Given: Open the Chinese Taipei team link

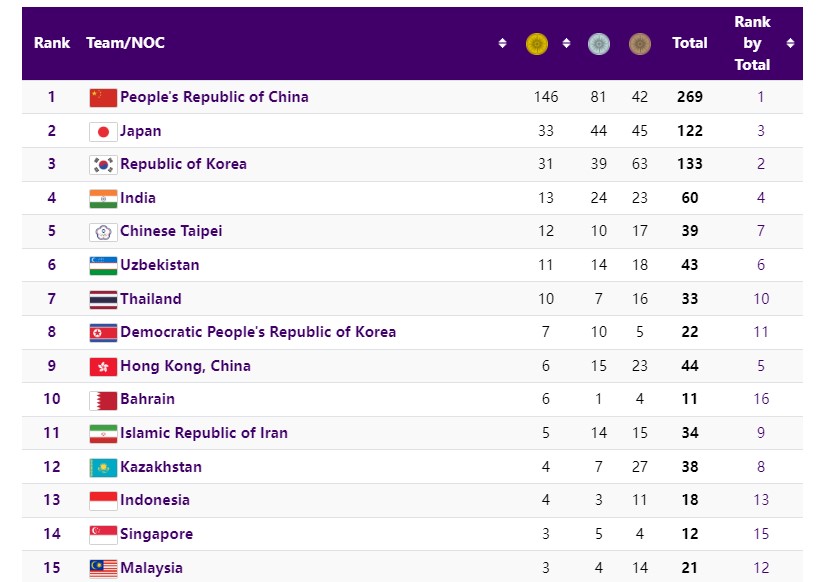Looking at the screenshot, I should (x=171, y=231).
